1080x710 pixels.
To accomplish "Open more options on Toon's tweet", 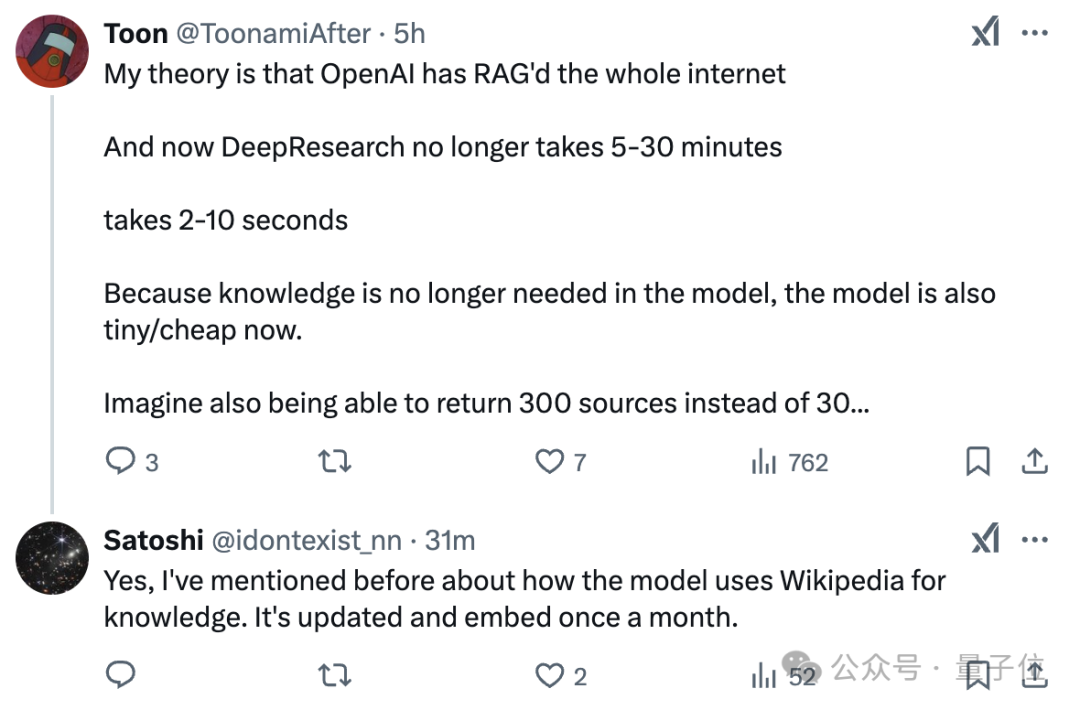I will 1034,33.
